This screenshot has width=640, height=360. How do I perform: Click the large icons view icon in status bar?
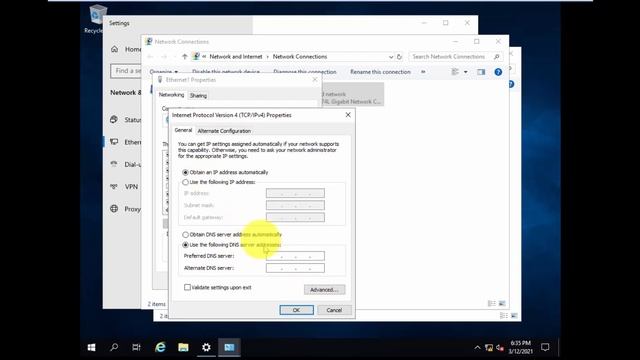click(502, 304)
